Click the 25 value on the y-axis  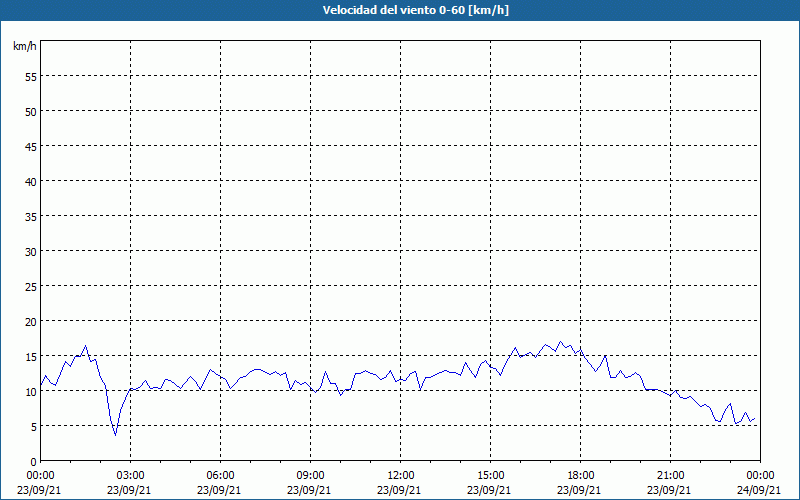tap(31, 286)
